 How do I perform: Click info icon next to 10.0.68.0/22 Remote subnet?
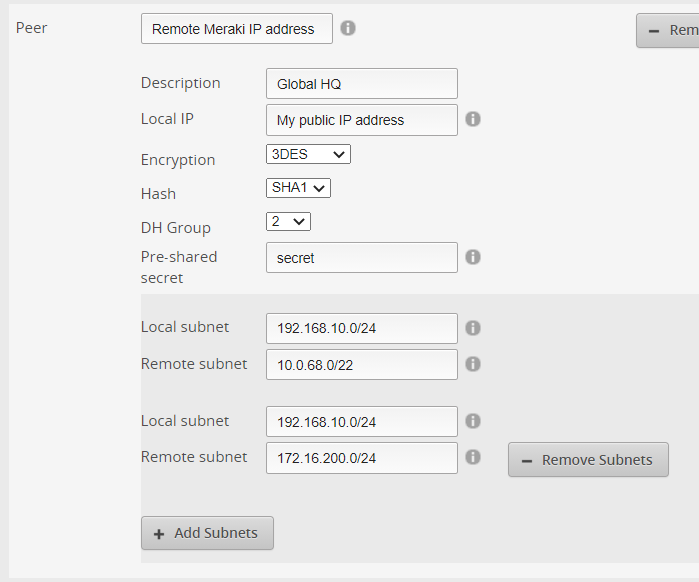473,364
